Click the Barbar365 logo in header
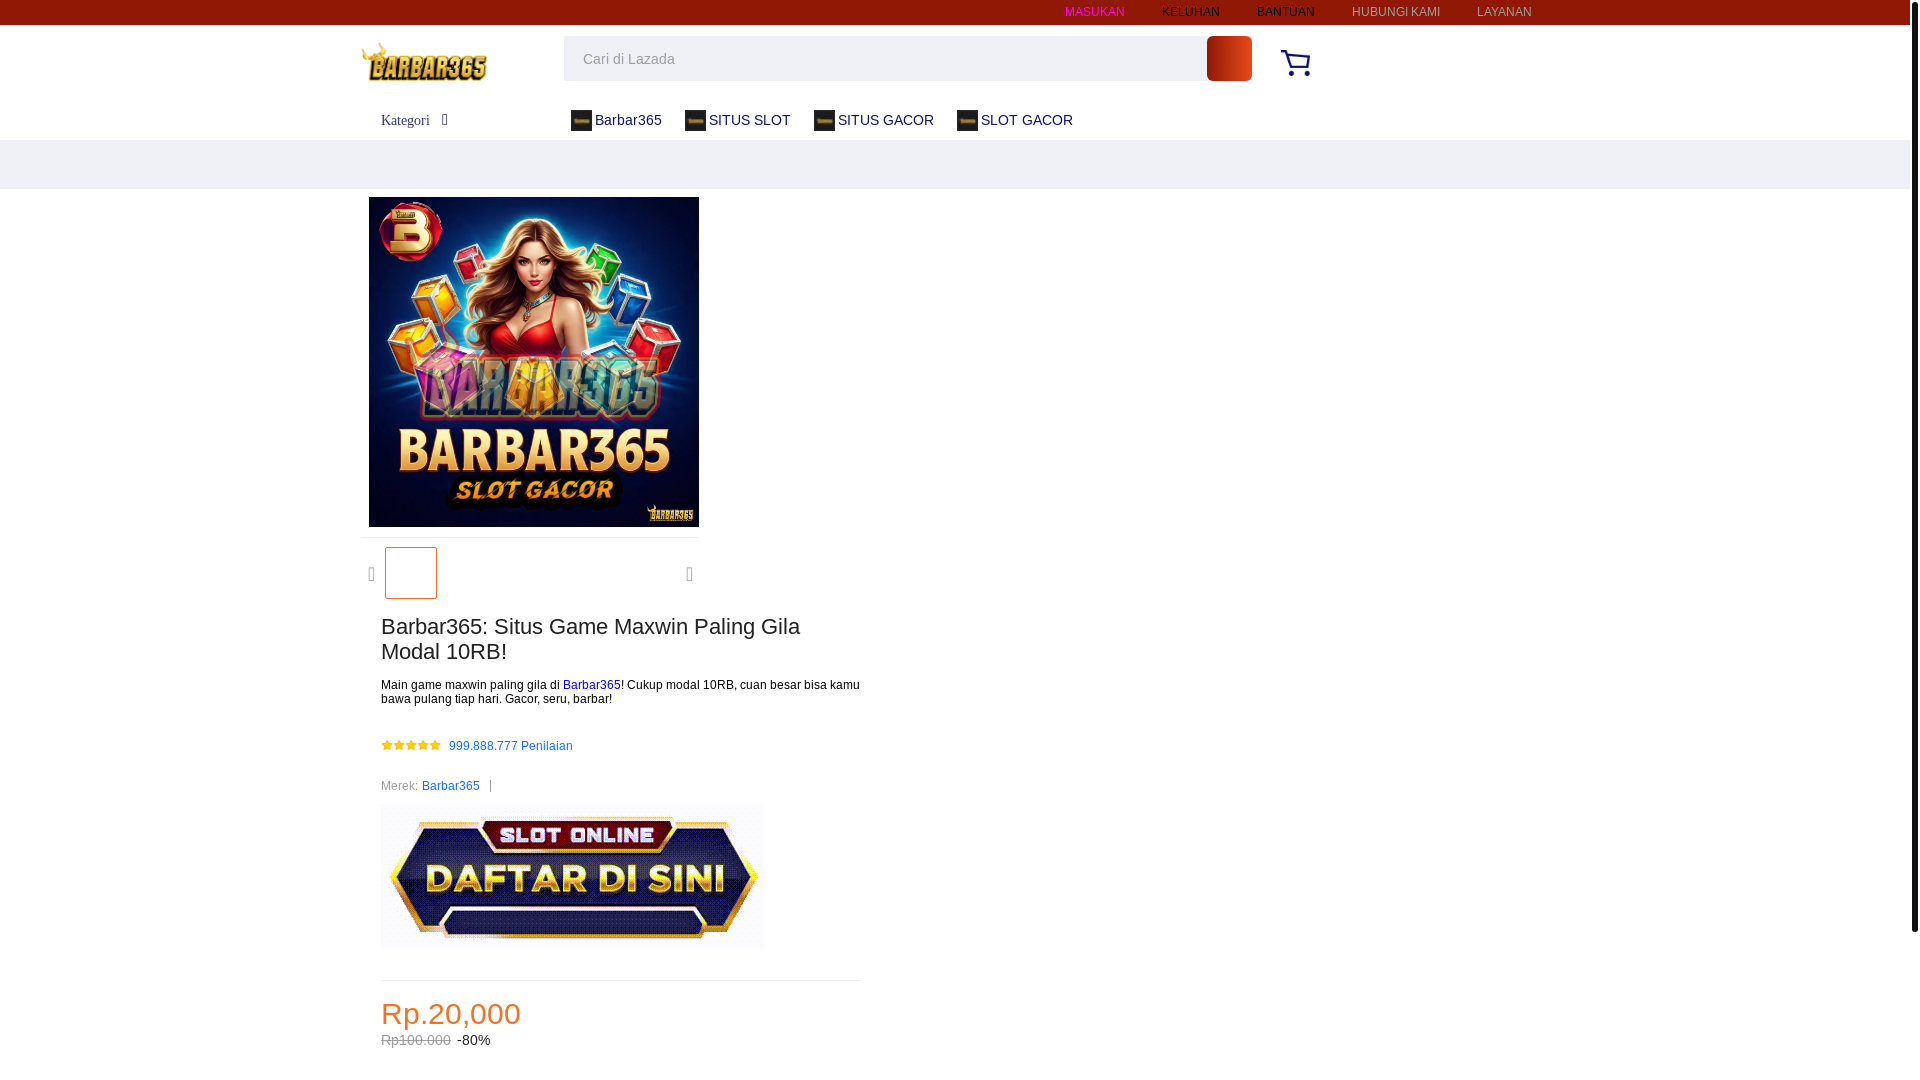Screen dimensions: 1920x1080 (424, 61)
